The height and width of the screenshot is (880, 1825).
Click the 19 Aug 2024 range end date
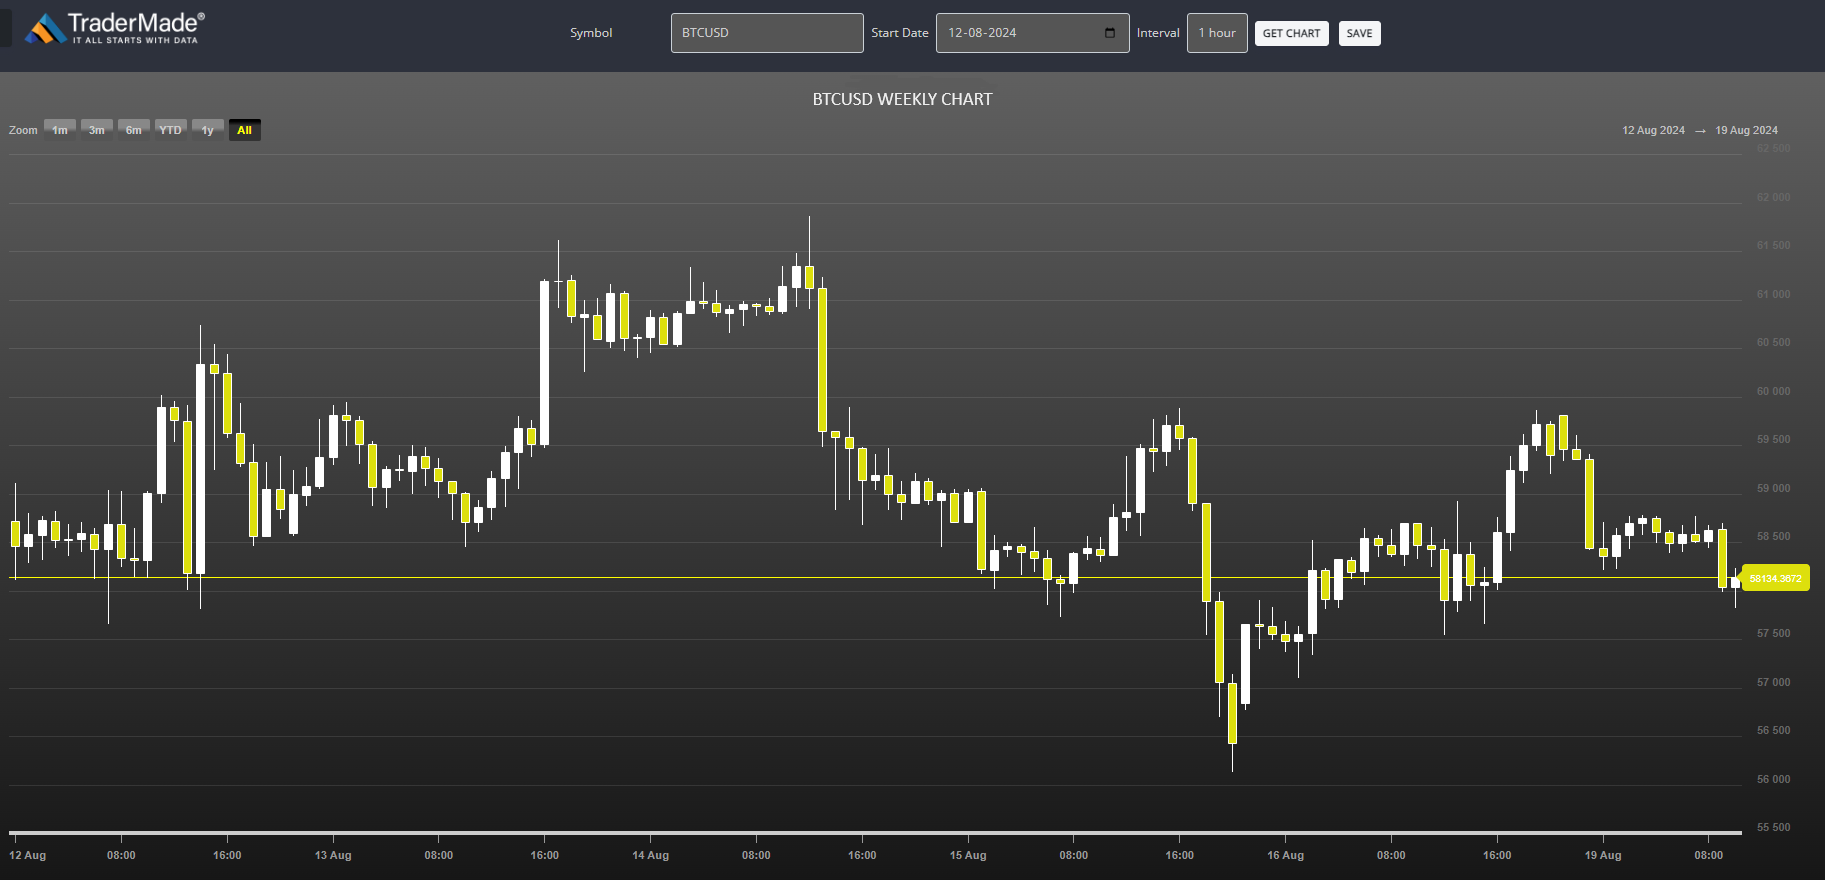(x=1746, y=130)
